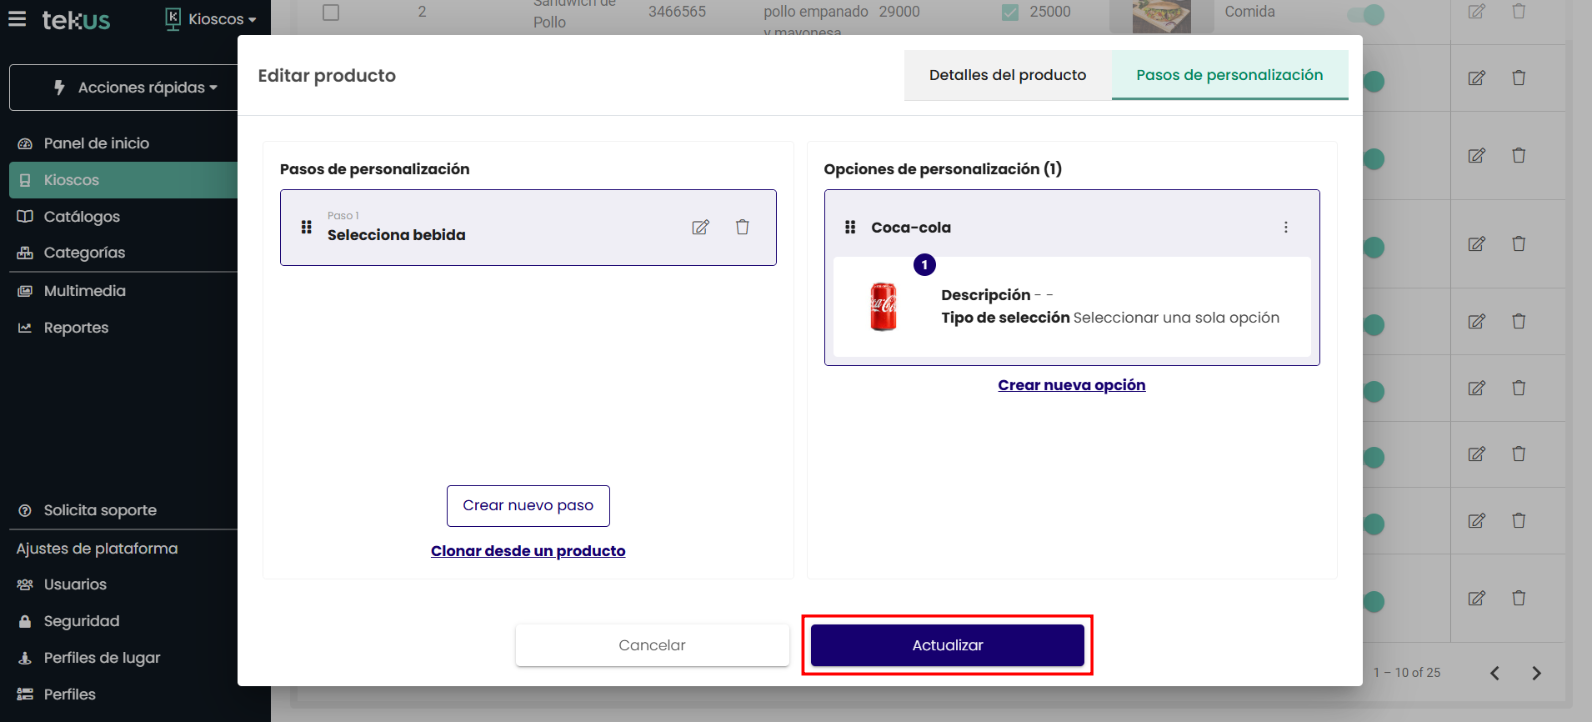Screen dimensions: 1592x722
Task: Delete the Selecciona bebida step
Action: (x=742, y=227)
